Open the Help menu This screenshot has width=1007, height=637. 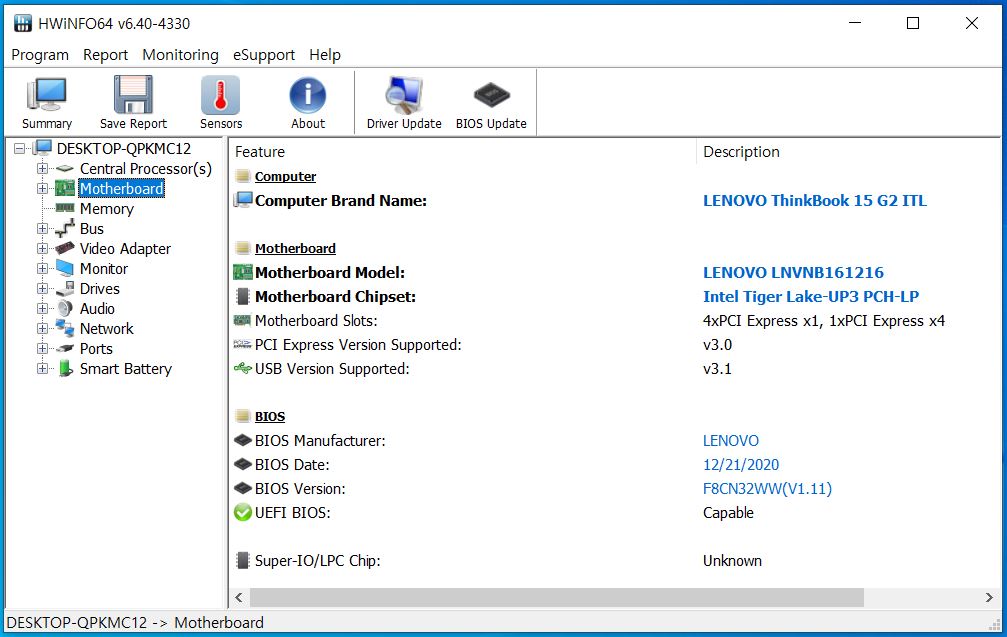click(x=325, y=55)
